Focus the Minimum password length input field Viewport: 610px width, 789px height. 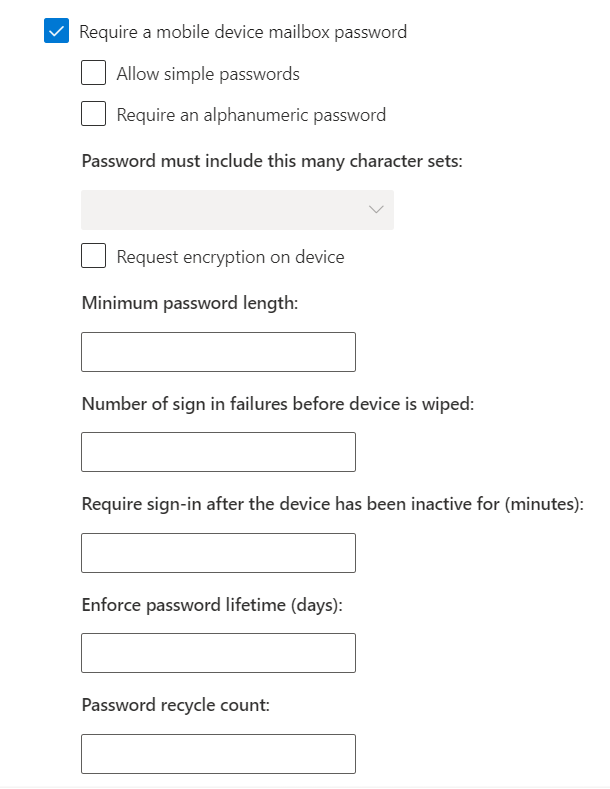[218, 352]
